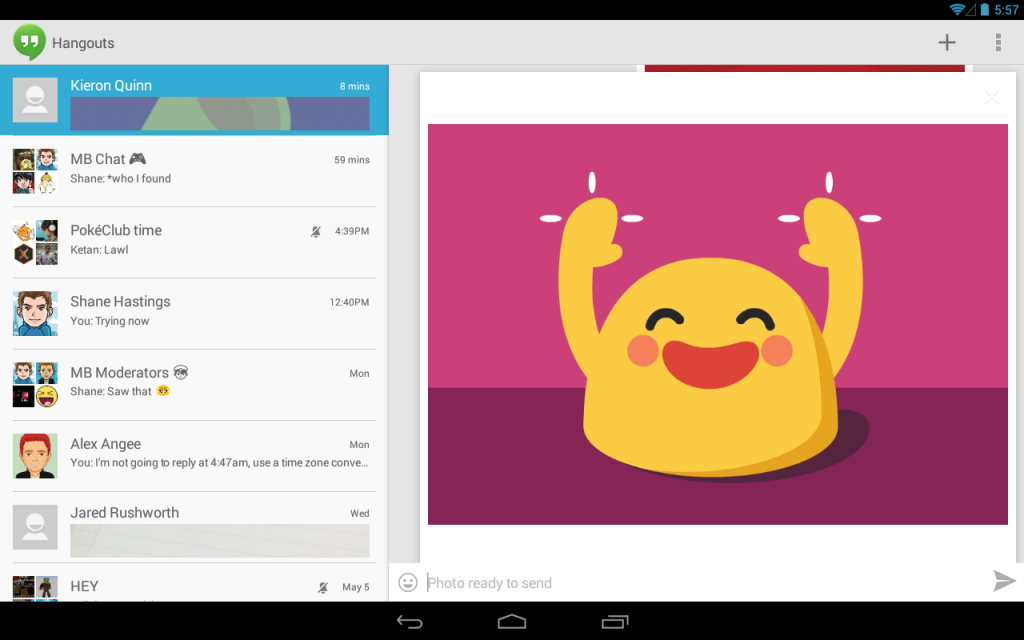The height and width of the screenshot is (640, 1024).
Task: Open the emoji picker smiley icon
Action: 408,582
